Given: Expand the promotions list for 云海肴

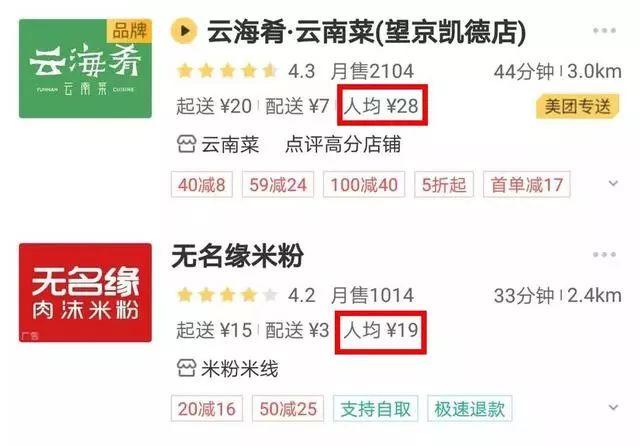Looking at the screenshot, I should coord(613,183).
